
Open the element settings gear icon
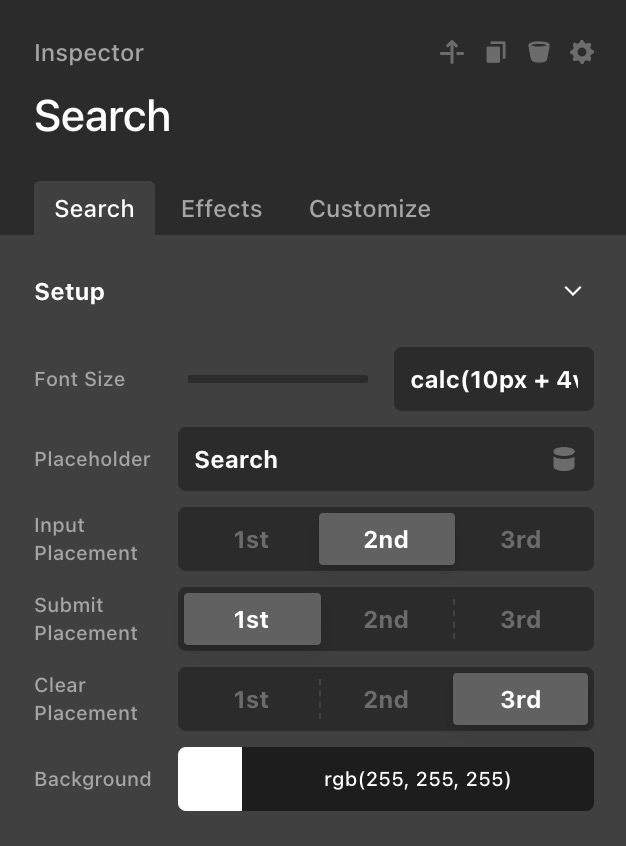tap(582, 52)
